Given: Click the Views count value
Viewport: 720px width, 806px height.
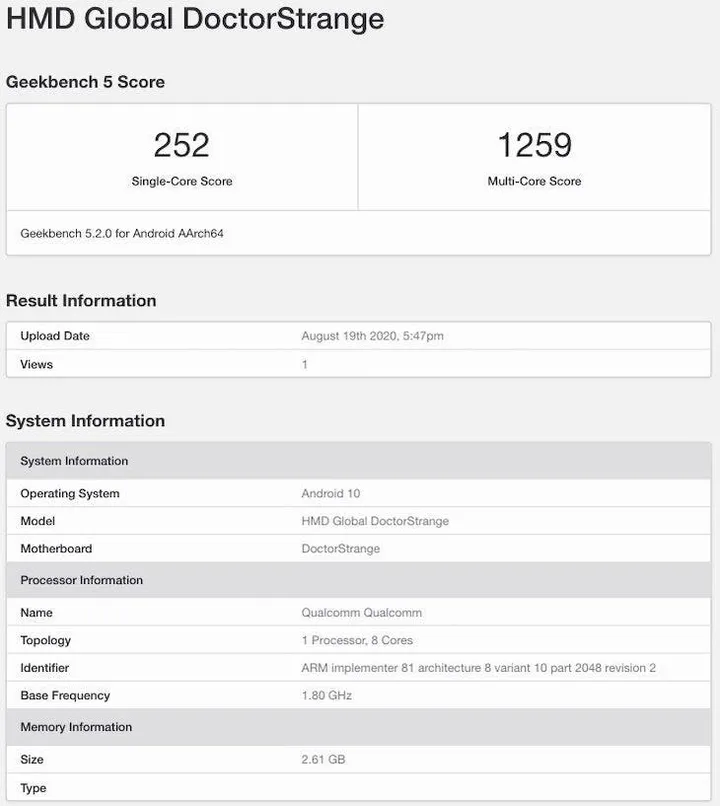Looking at the screenshot, I should click(x=305, y=364).
